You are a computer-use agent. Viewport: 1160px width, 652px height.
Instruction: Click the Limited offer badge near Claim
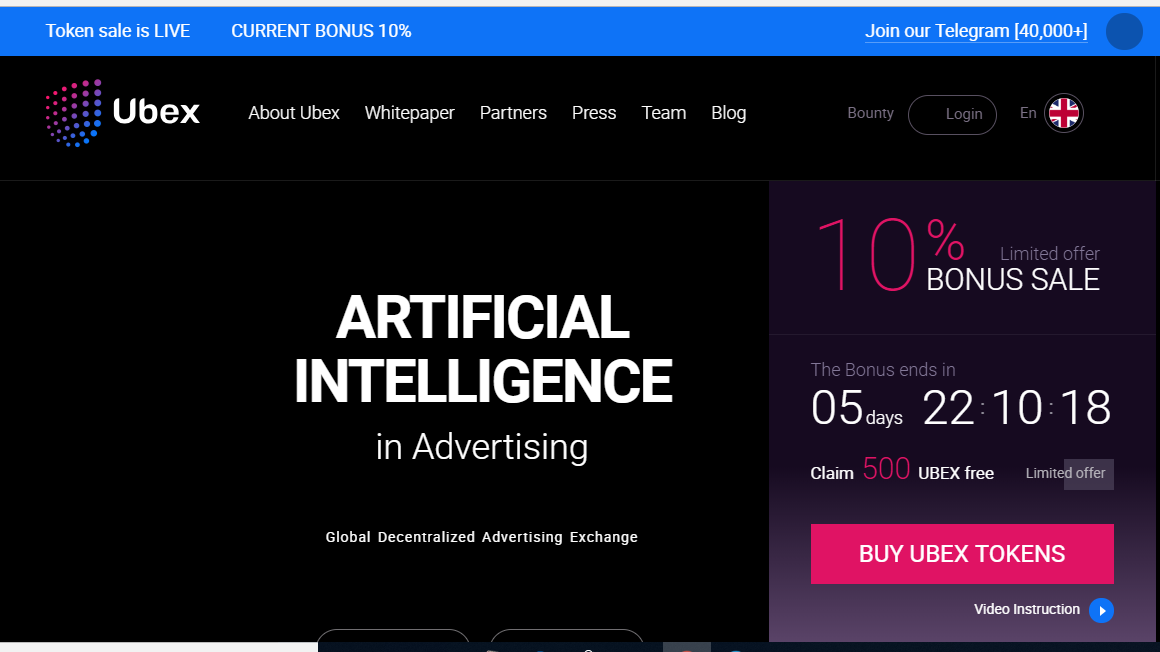1065,474
